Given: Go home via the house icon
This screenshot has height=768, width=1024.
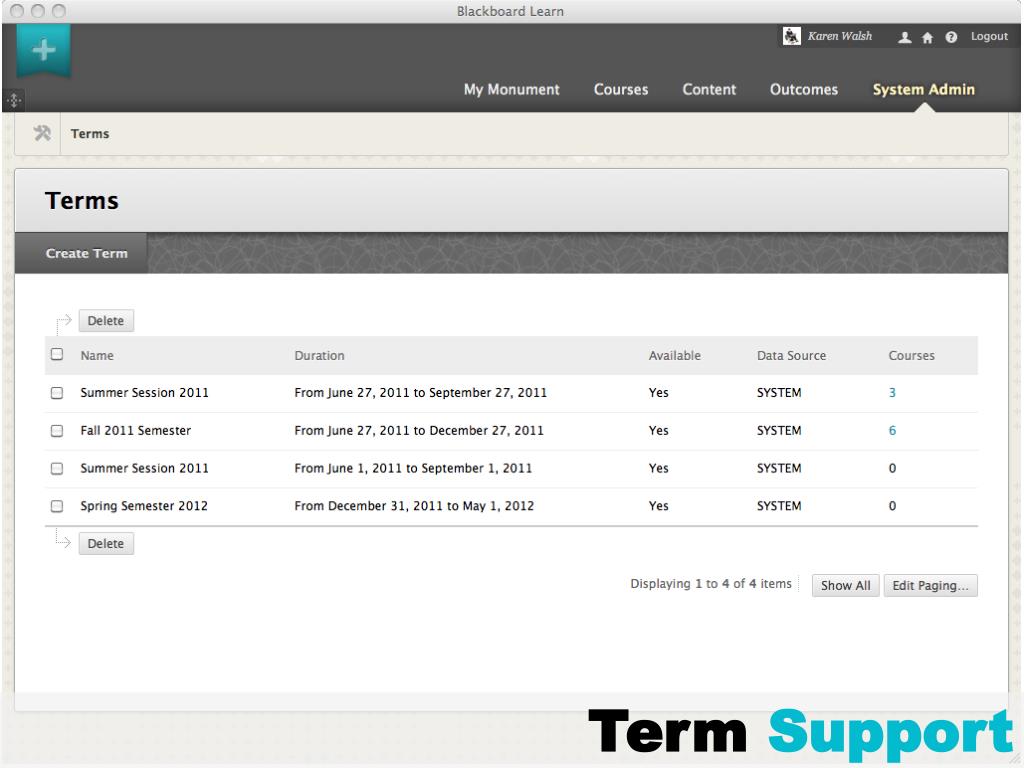Looking at the screenshot, I should [927, 37].
